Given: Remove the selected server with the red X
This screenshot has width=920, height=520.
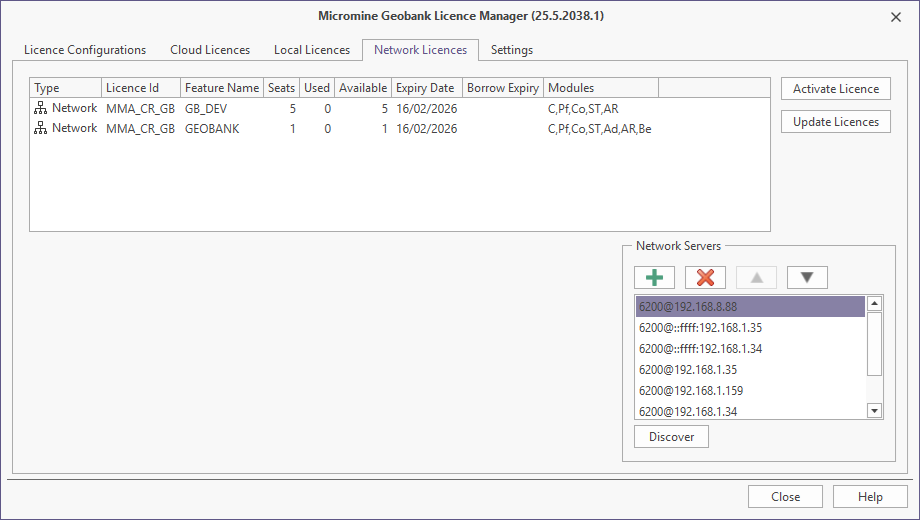Looking at the screenshot, I should tap(705, 278).
